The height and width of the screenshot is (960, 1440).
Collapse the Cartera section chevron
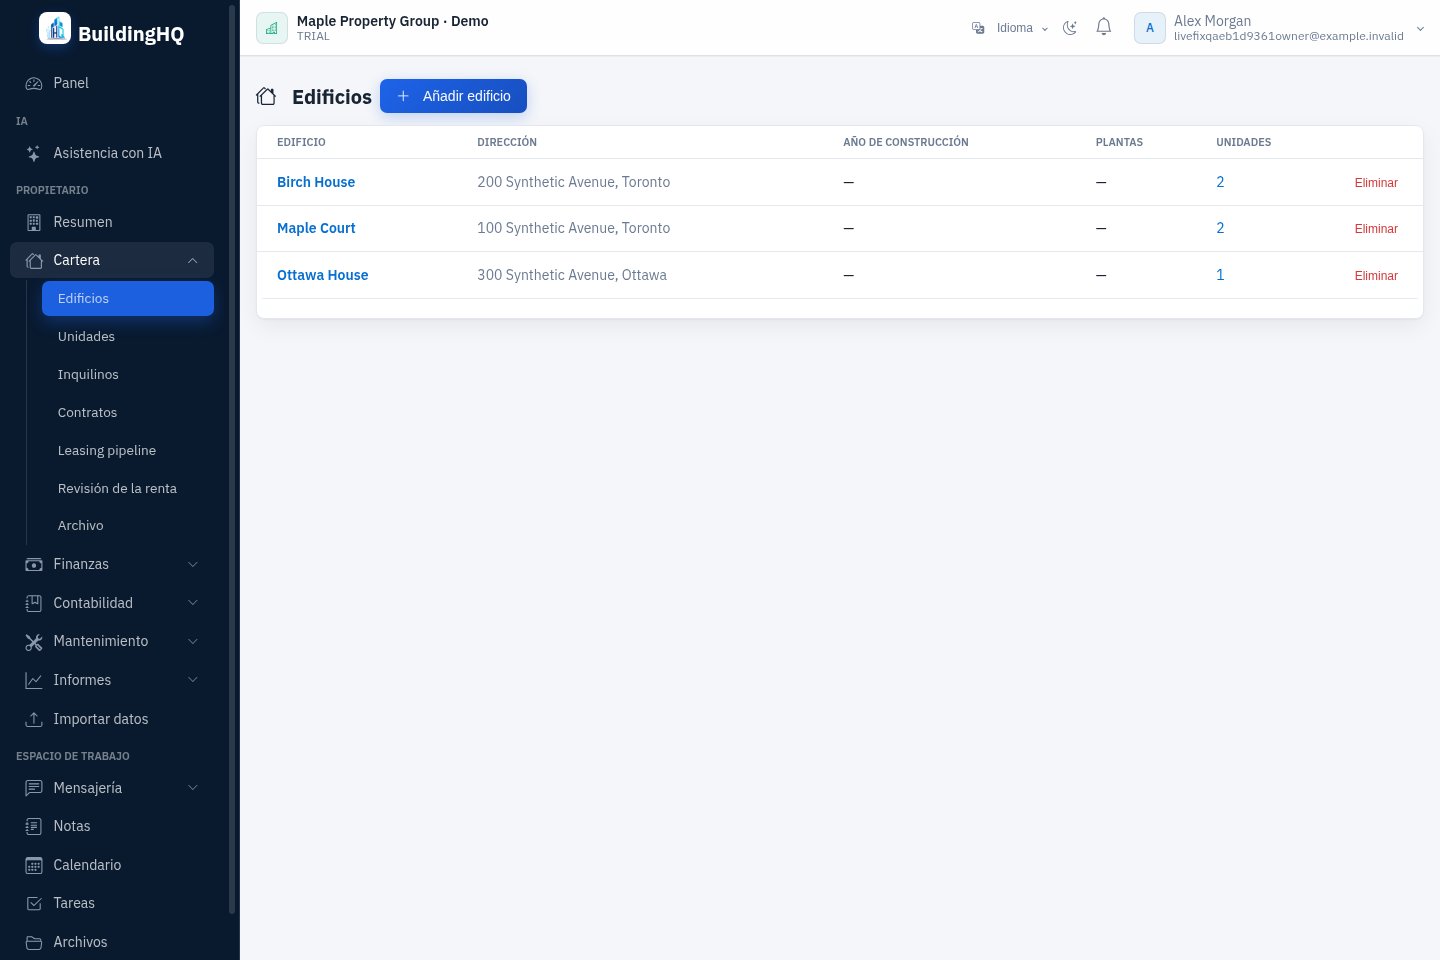193,261
